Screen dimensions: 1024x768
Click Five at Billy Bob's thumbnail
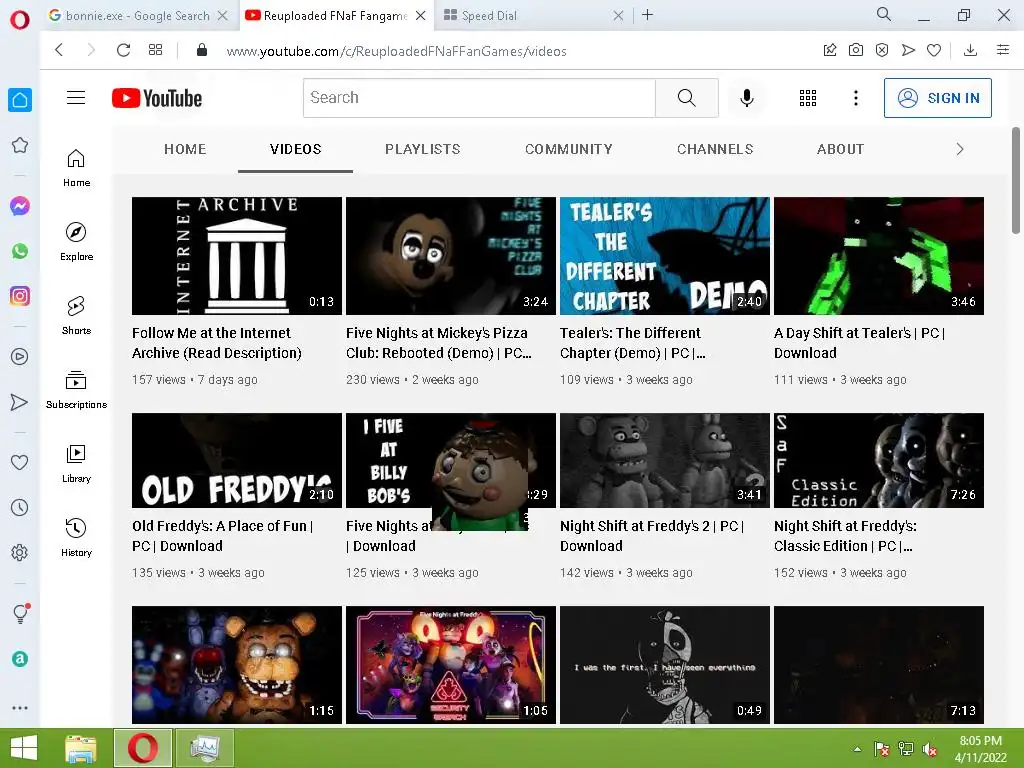click(x=451, y=460)
